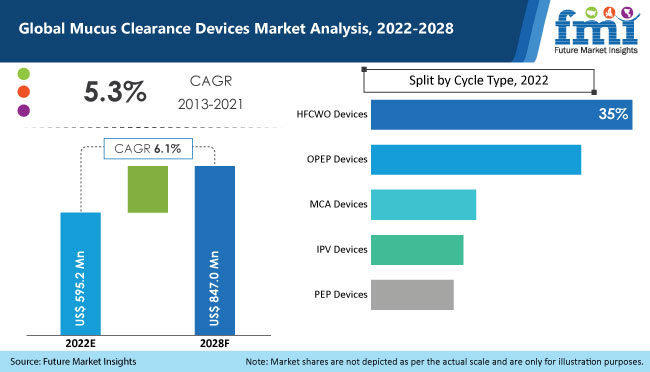
Task: Click the 'PEP Devices' label
Action: [x=341, y=294]
